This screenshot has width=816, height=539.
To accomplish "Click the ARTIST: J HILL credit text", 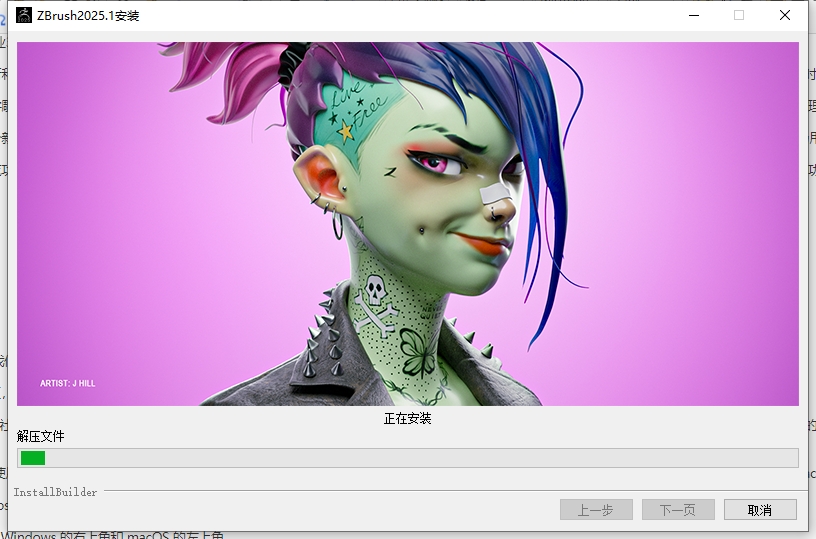I will pos(68,383).
